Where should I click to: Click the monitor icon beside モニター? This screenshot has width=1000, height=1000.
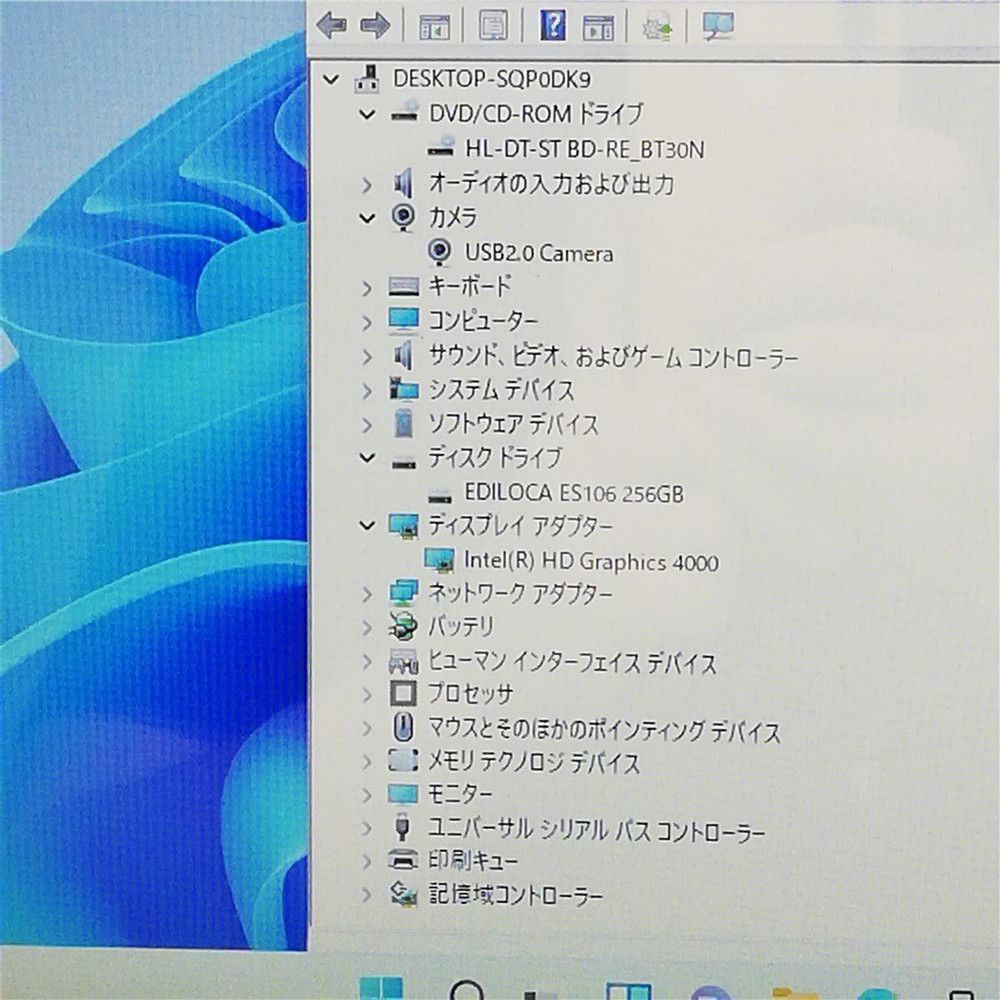pyautogui.click(x=404, y=795)
